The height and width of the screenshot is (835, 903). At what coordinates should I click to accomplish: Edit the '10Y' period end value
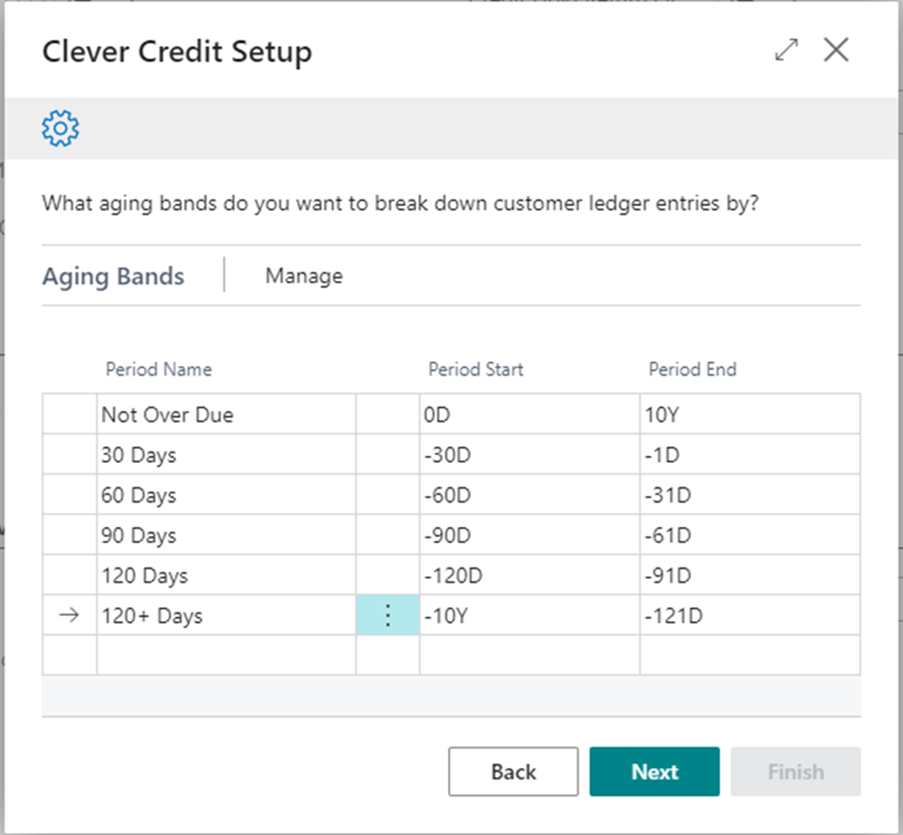(750, 414)
